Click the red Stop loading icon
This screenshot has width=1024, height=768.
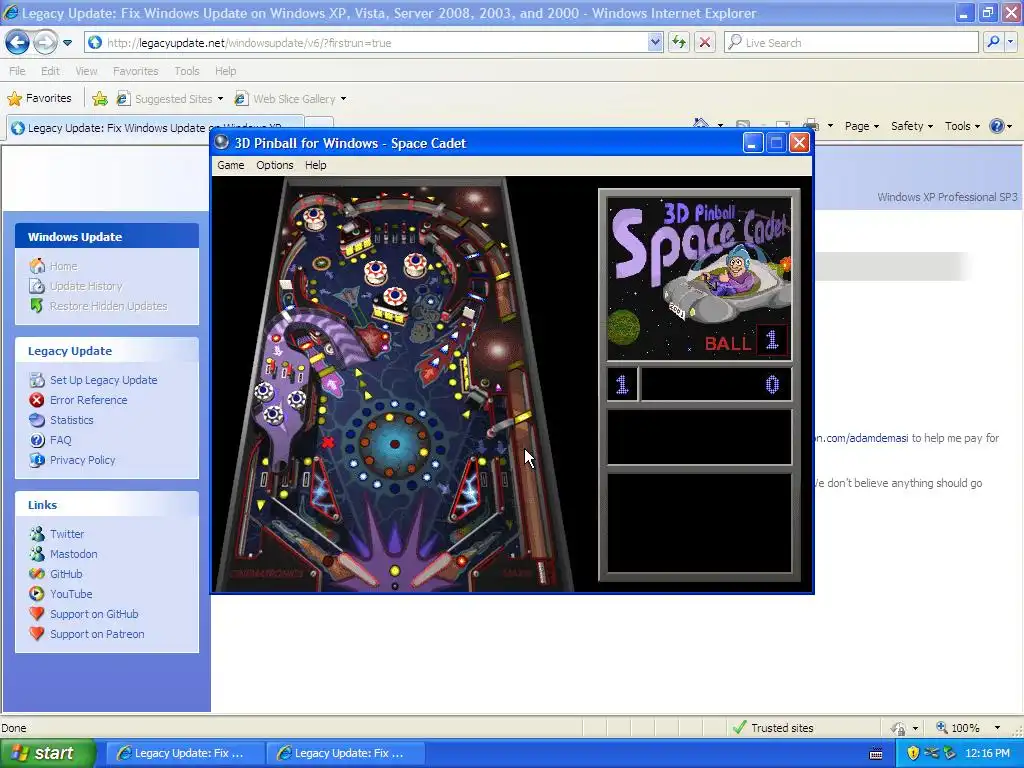coord(705,42)
